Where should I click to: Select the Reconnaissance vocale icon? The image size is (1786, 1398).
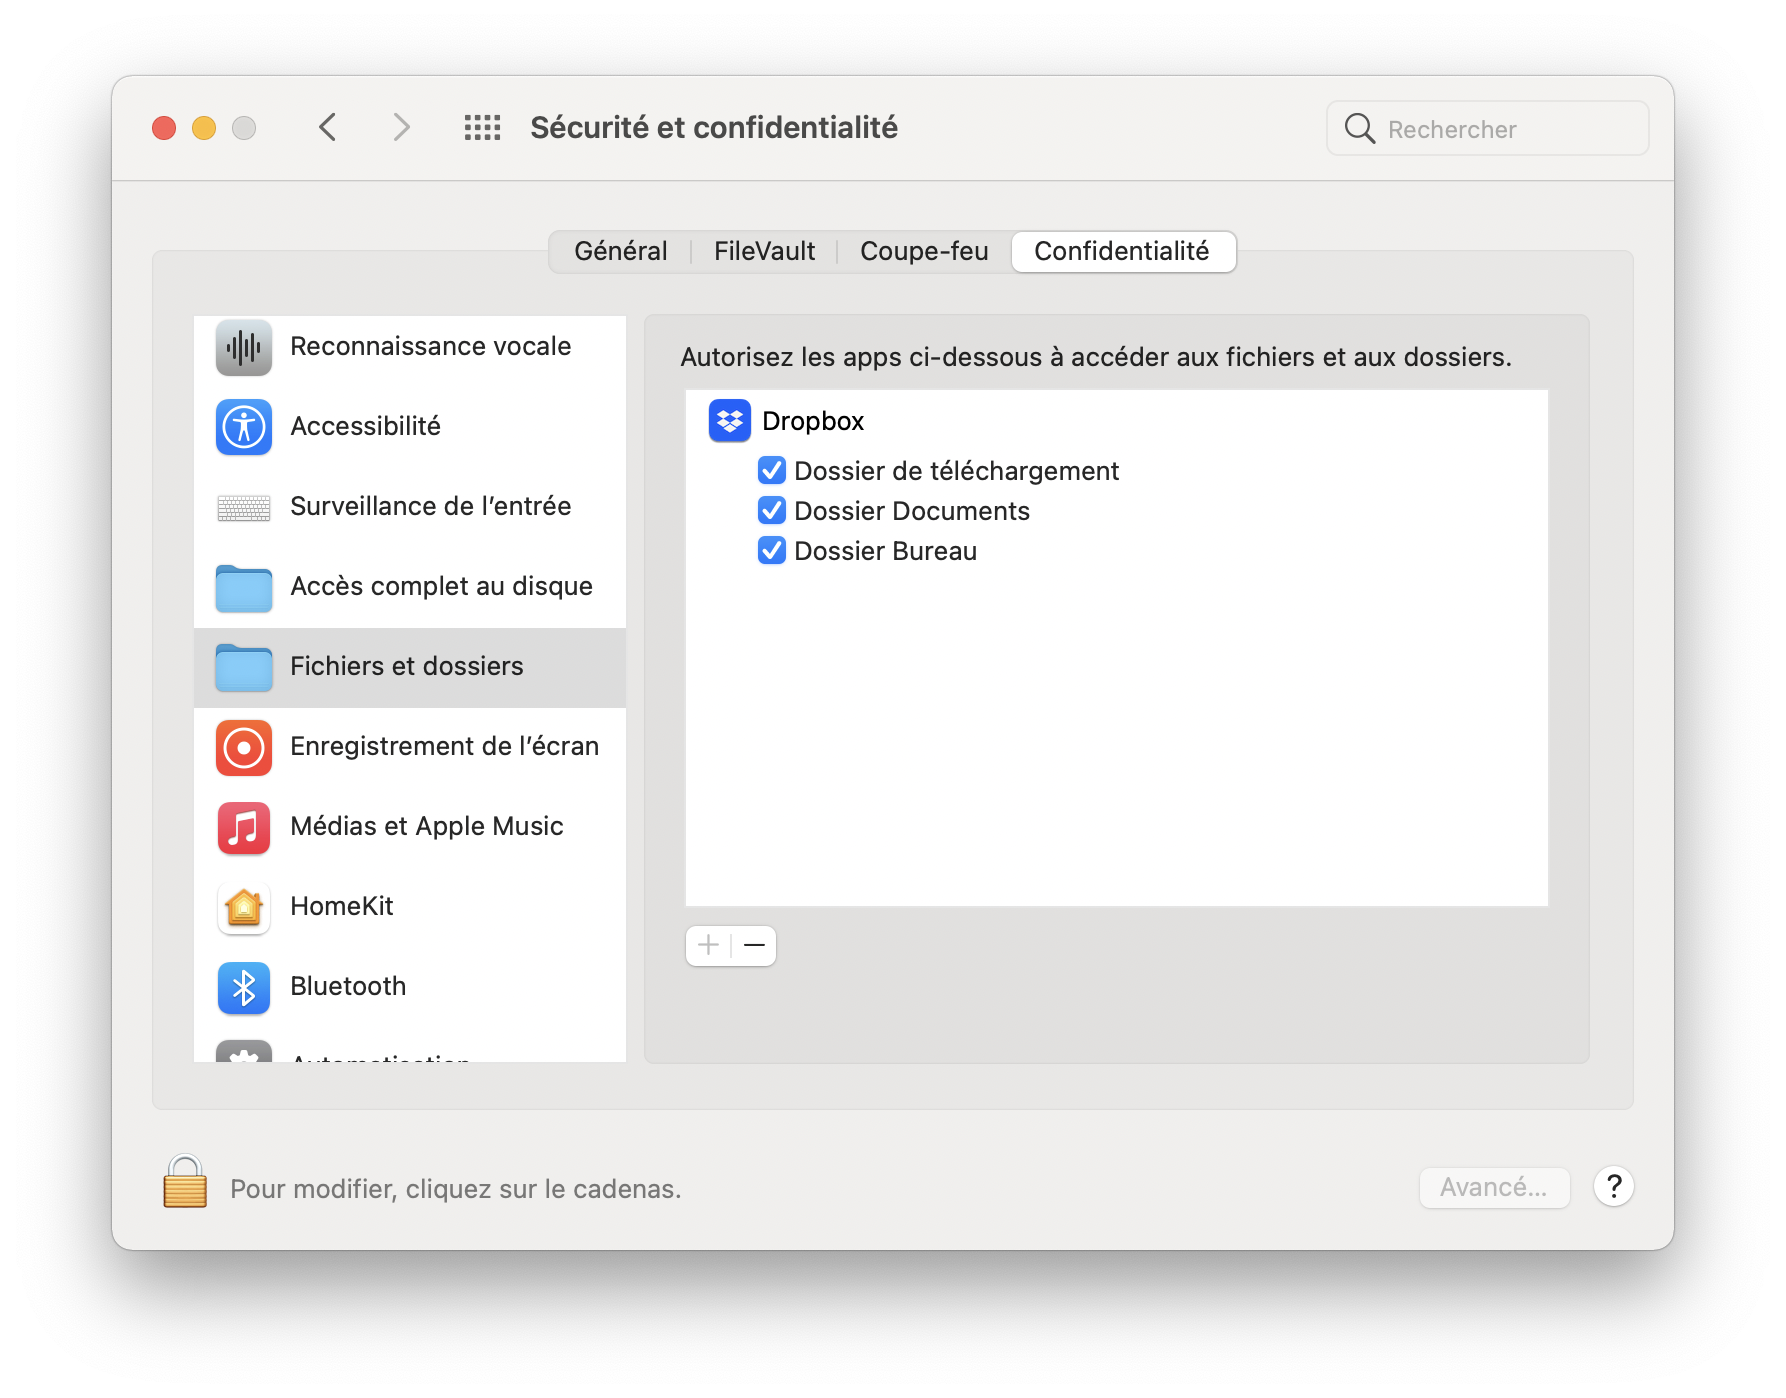(243, 347)
